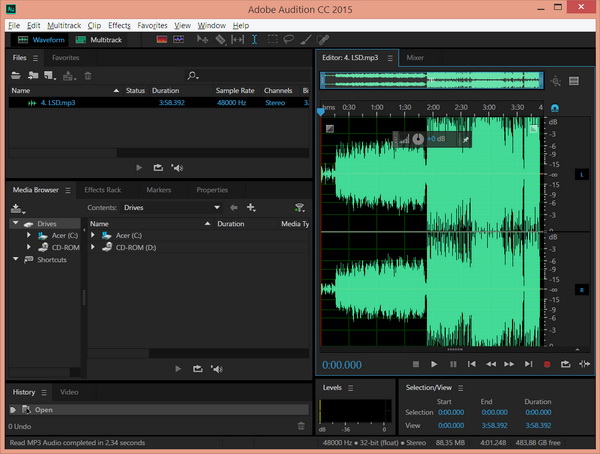600x454 pixels.
Task: Sort files by Sample Rate column
Action: (x=236, y=91)
